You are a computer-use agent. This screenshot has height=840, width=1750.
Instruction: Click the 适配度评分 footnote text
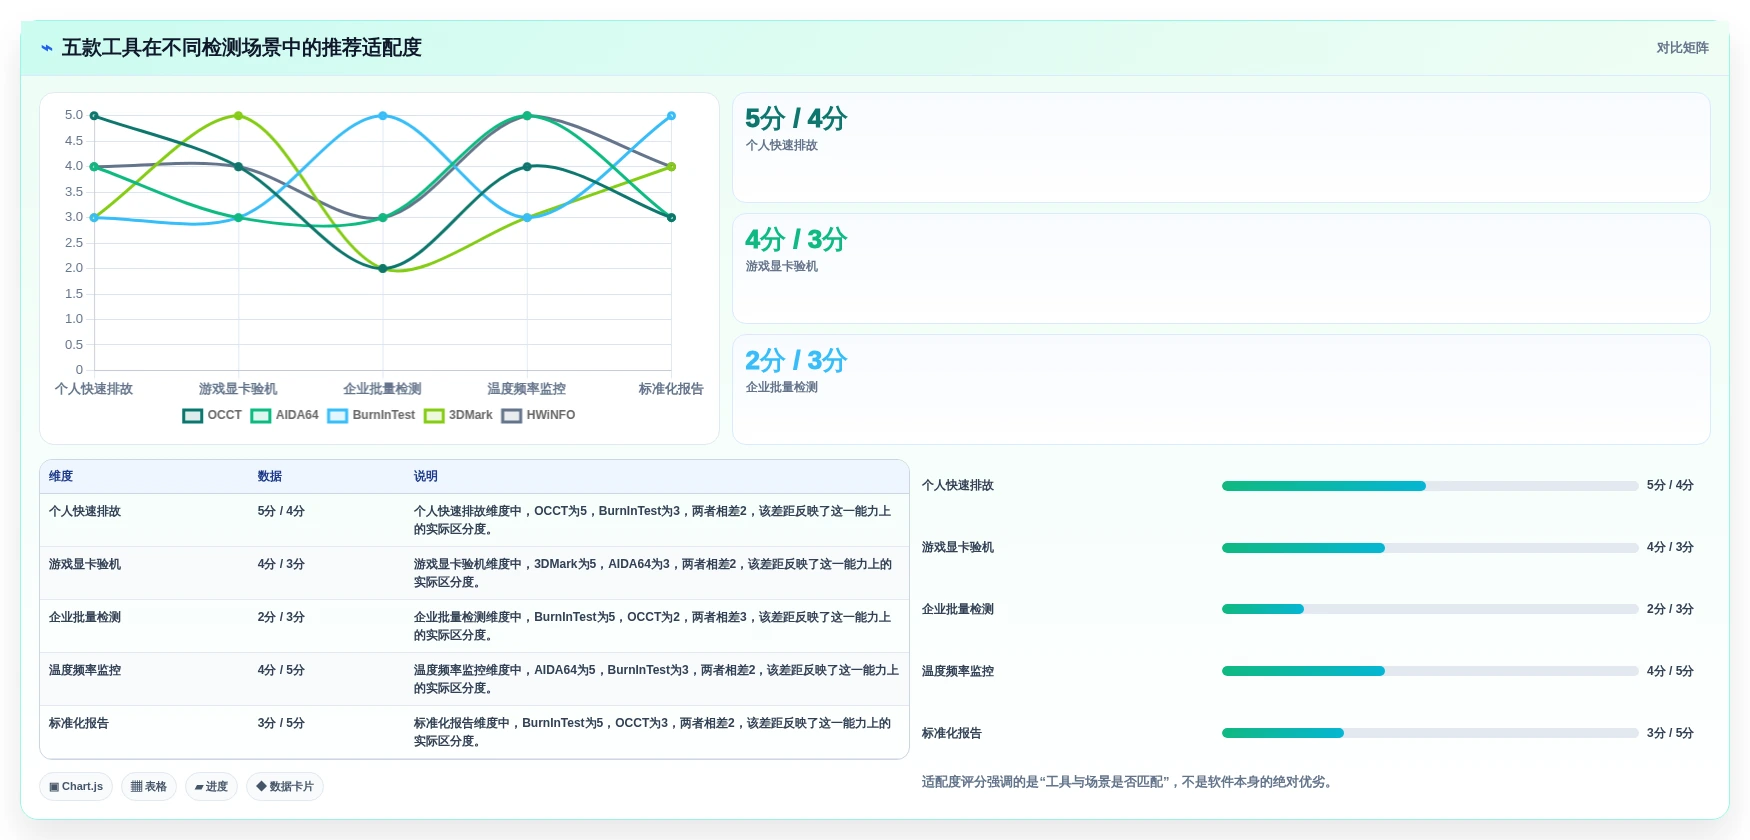coord(1128,782)
